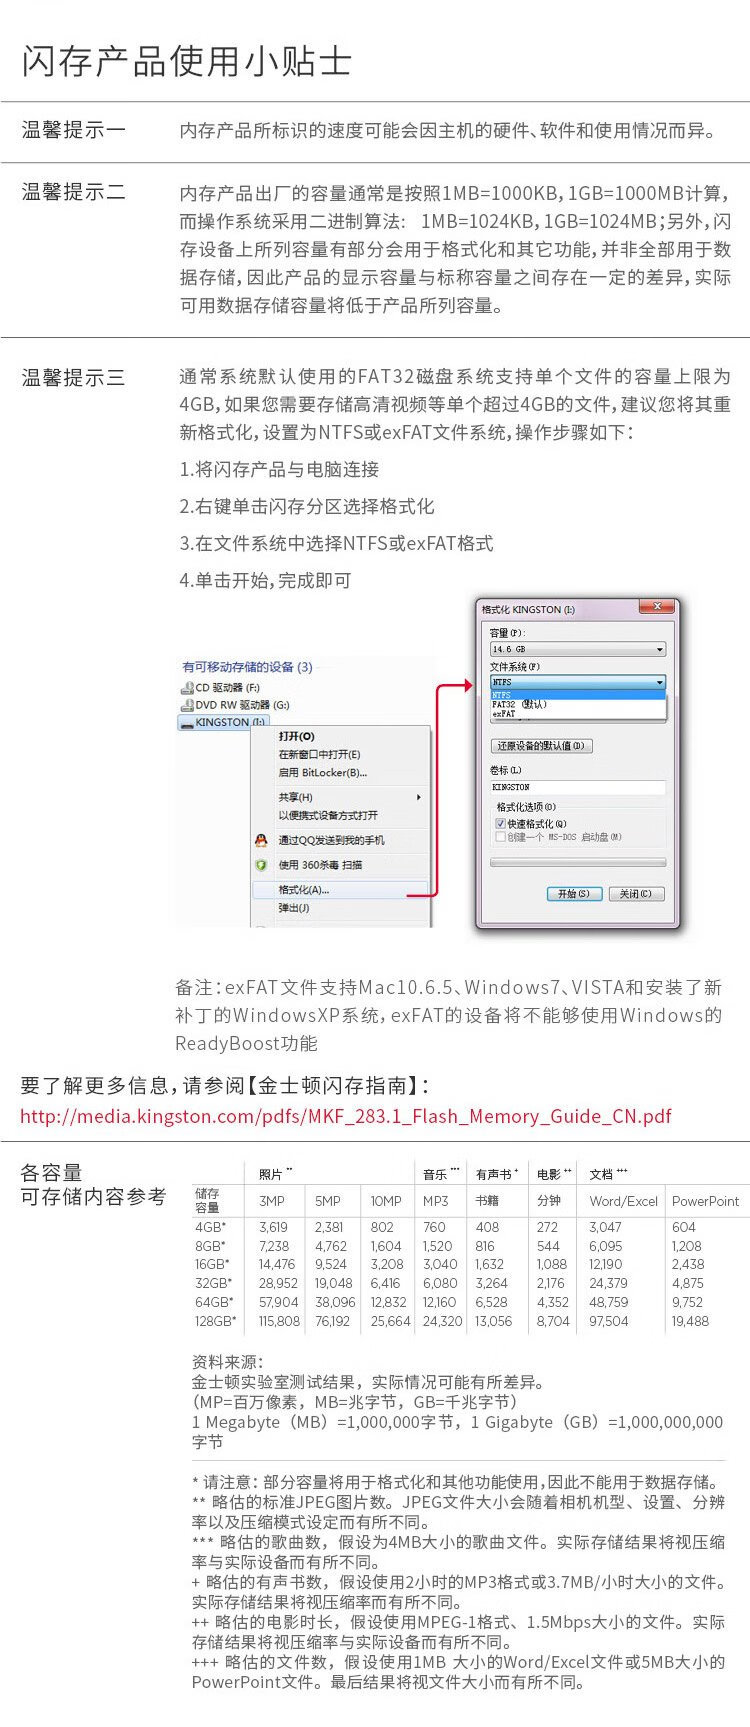Select the KINGSTON (I:) drive icon
The width and height of the screenshot is (750, 1727).
tap(187, 722)
